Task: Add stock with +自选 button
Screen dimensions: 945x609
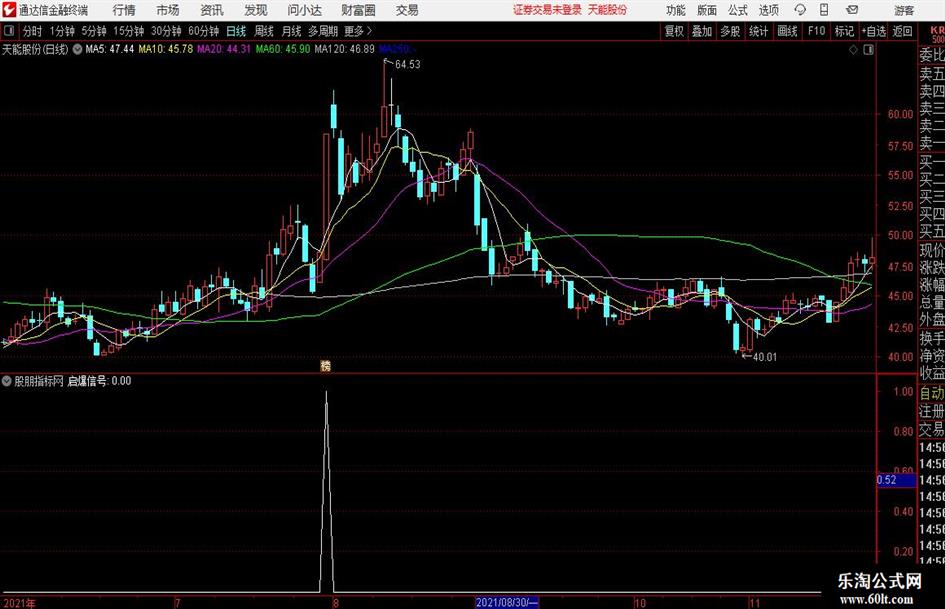Action: tap(873, 31)
